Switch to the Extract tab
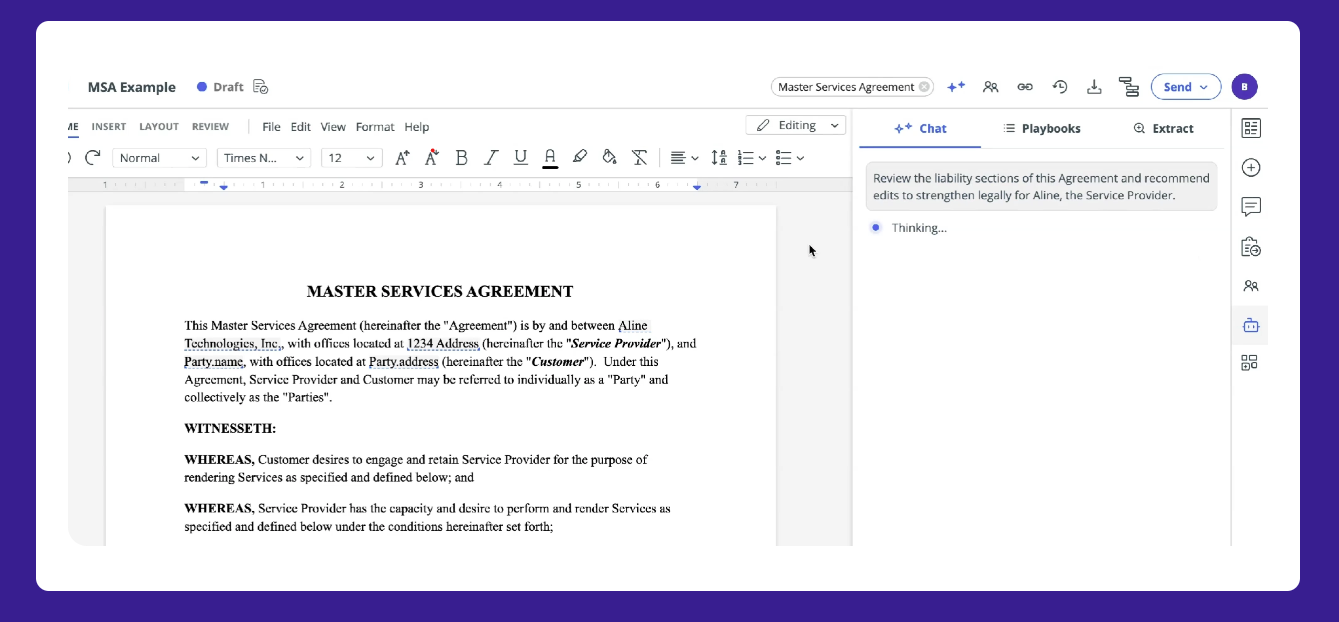 [1163, 128]
